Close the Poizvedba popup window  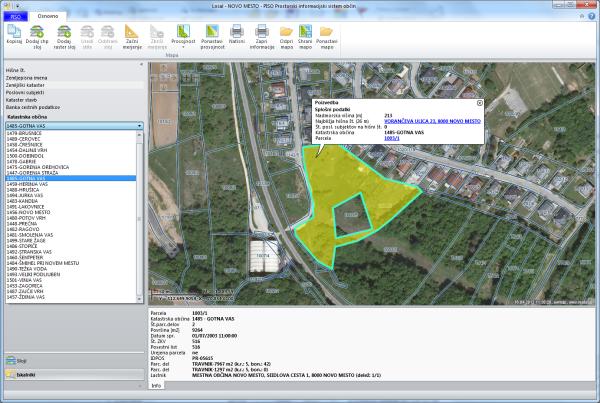pos(480,102)
